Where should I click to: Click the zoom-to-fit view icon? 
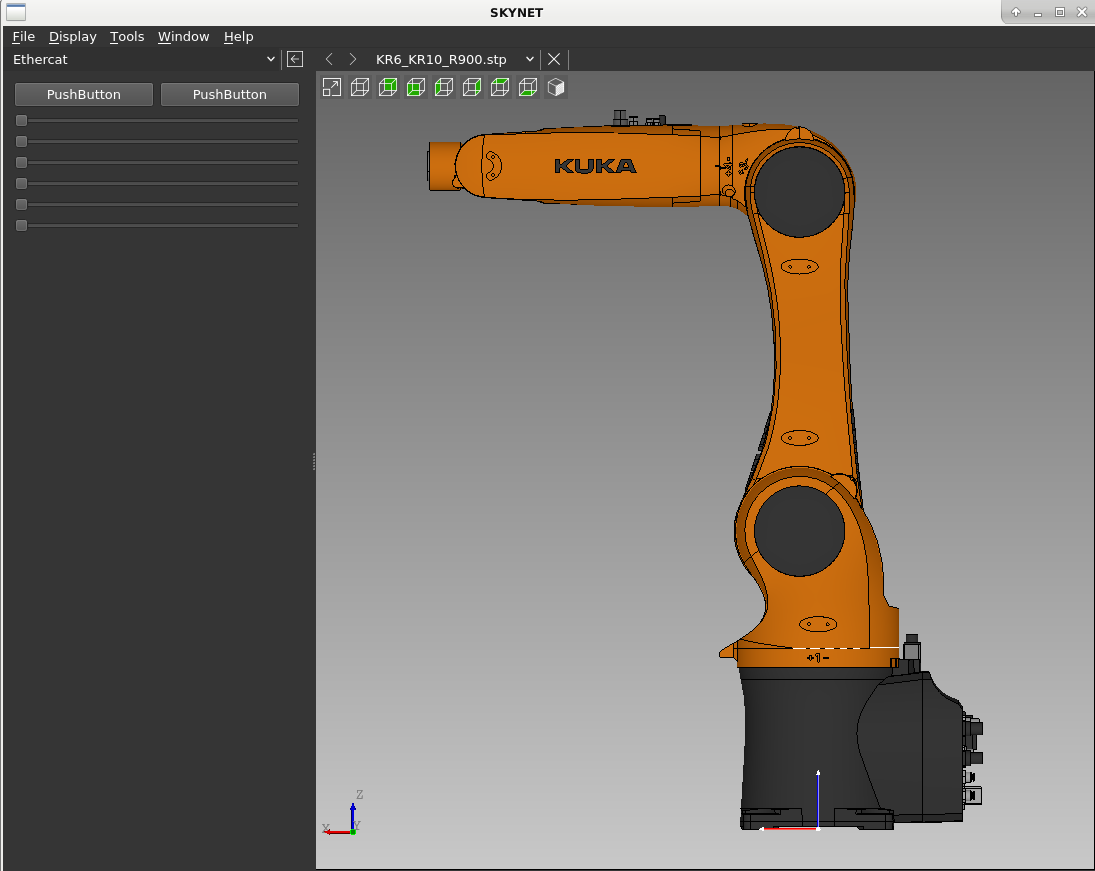(x=332, y=87)
